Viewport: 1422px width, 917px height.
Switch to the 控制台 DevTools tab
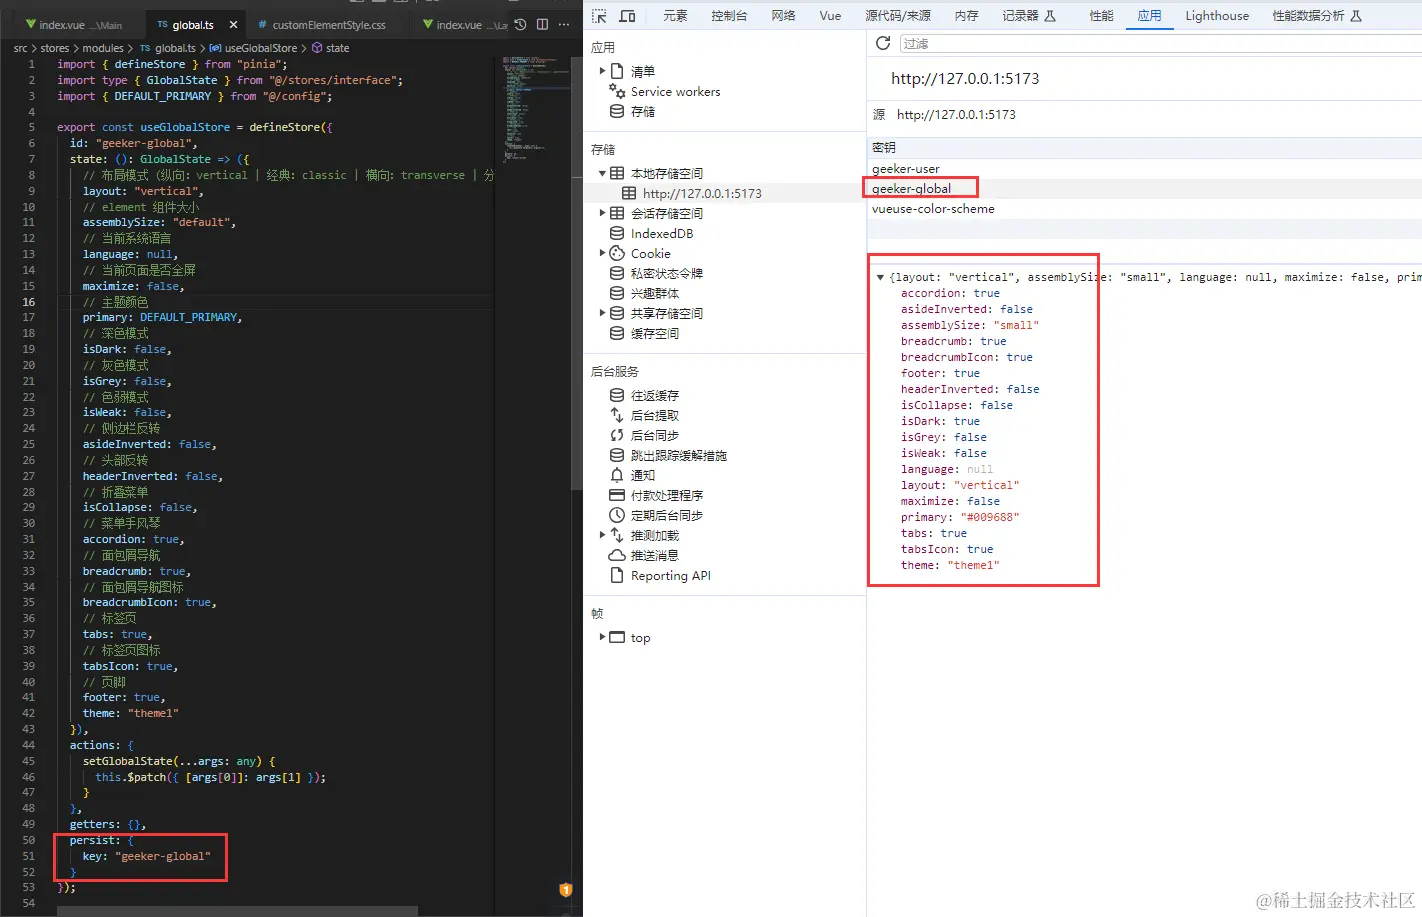[729, 16]
